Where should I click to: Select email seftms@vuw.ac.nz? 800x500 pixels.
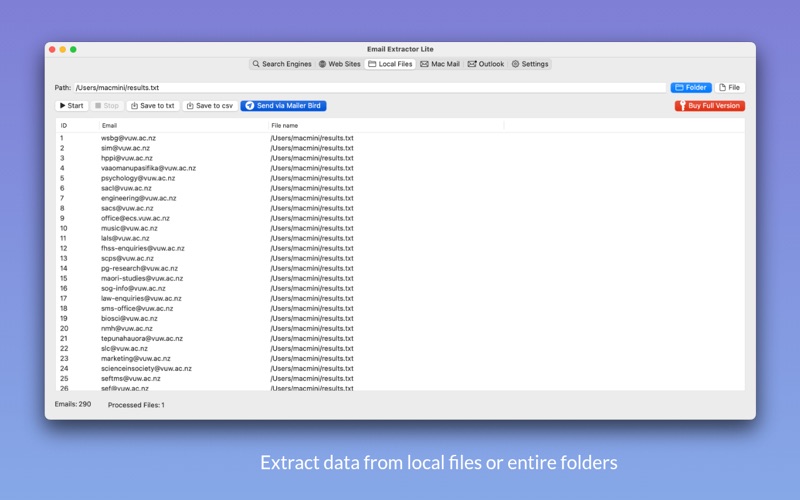131,379
